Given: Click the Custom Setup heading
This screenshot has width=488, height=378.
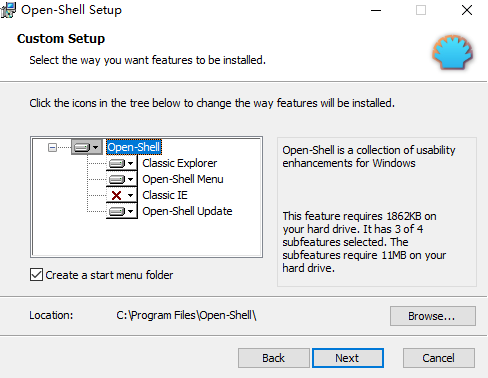Looking at the screenshot, I should [61, 39].
